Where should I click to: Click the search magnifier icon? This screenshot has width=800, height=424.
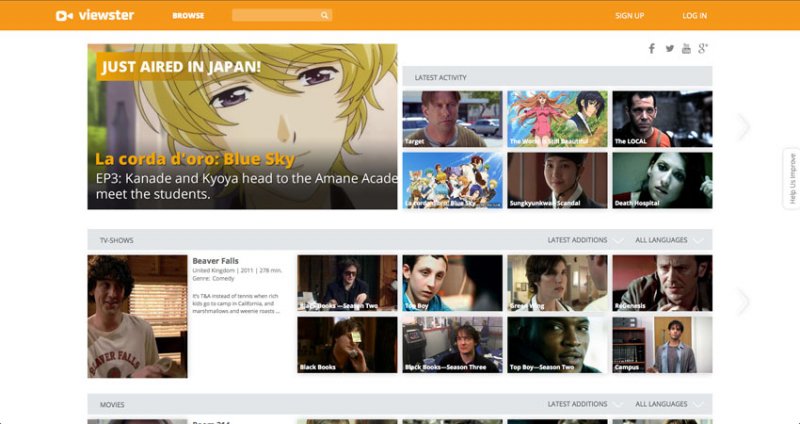tap(325, 16)
